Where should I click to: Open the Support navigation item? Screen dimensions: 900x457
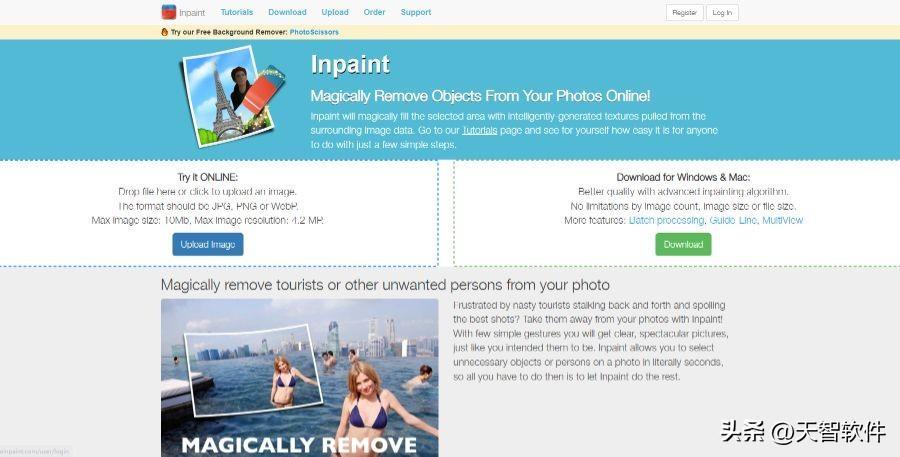pyautogui.click(x=416, y=12)
